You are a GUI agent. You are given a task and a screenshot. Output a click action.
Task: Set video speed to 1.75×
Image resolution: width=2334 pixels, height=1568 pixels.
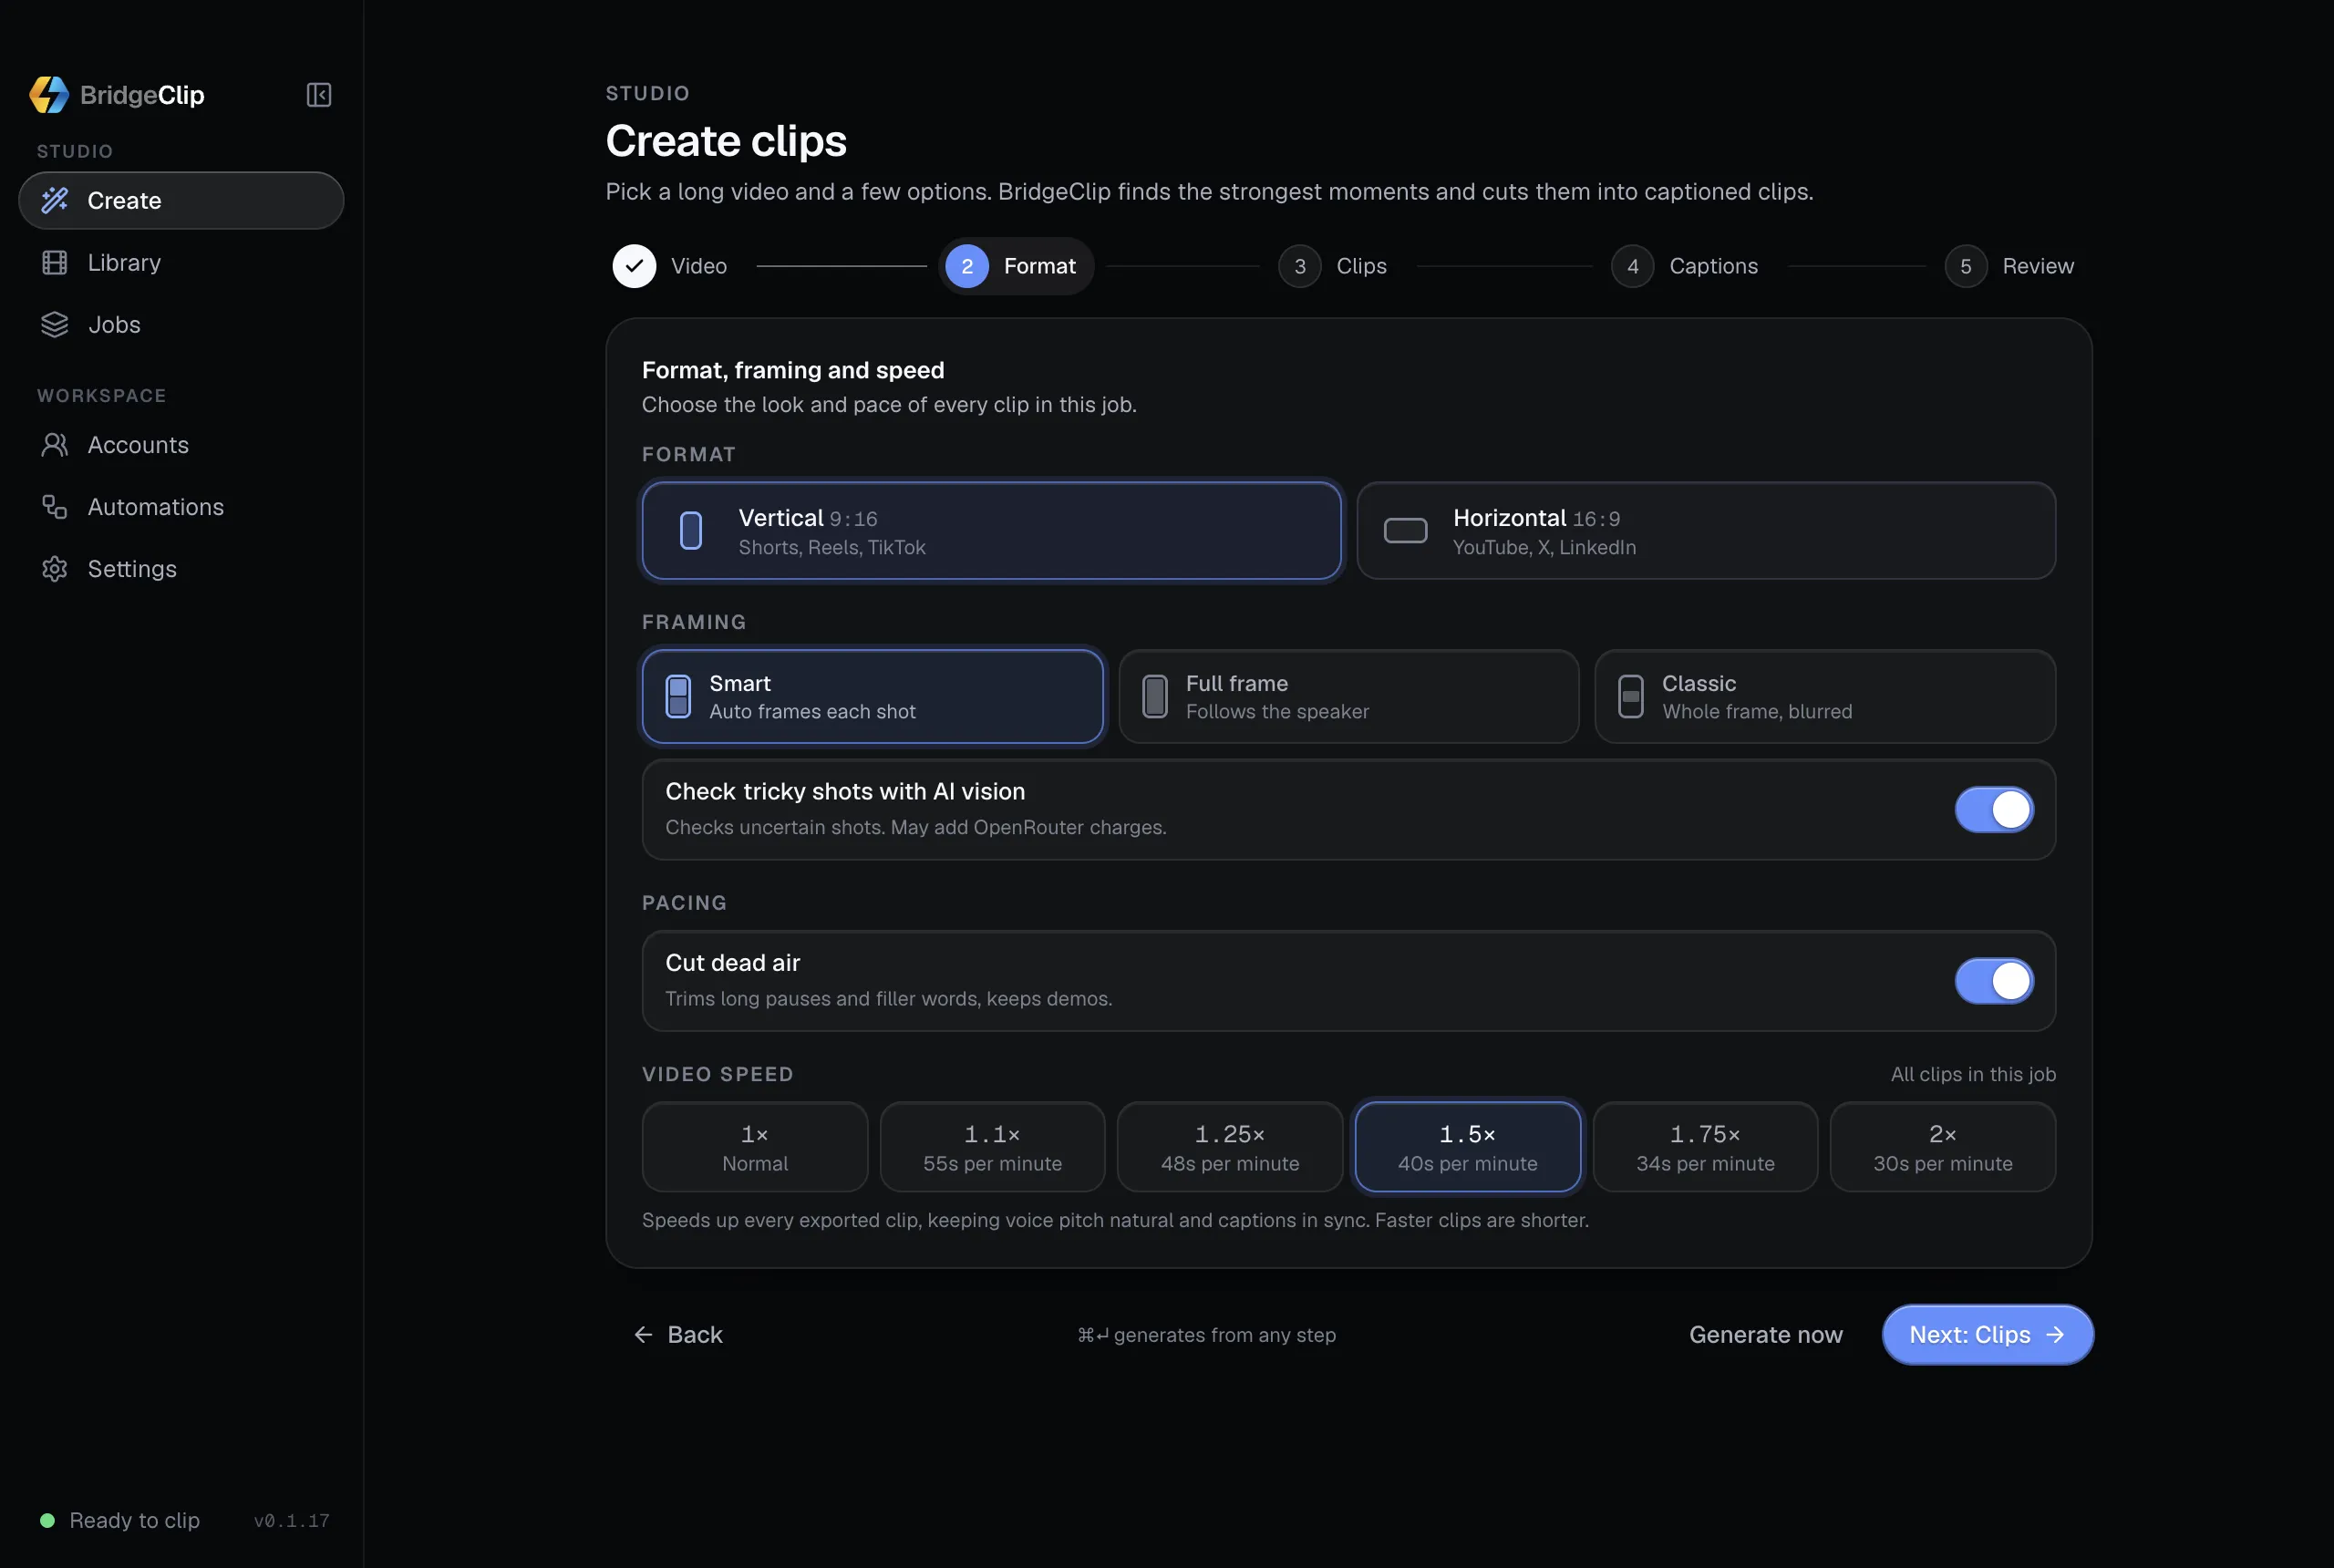1705,1147
